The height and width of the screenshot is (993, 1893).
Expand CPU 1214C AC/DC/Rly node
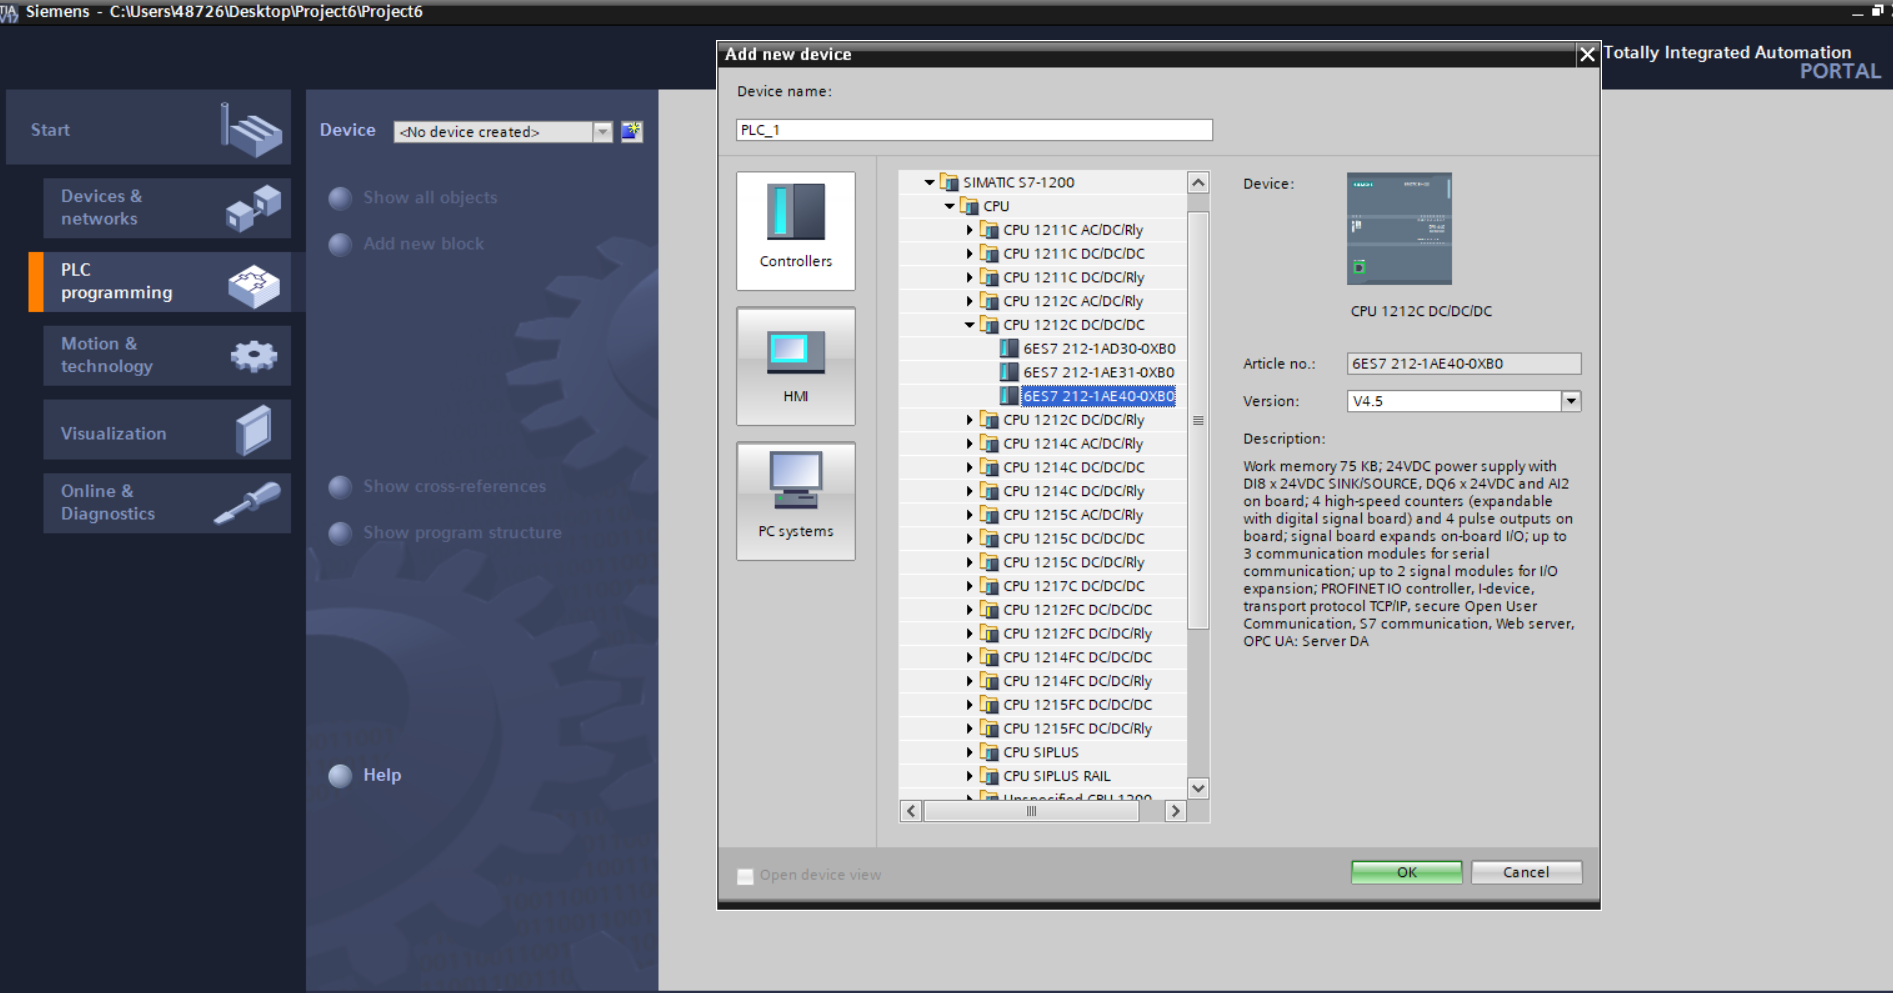click(969, 444)
